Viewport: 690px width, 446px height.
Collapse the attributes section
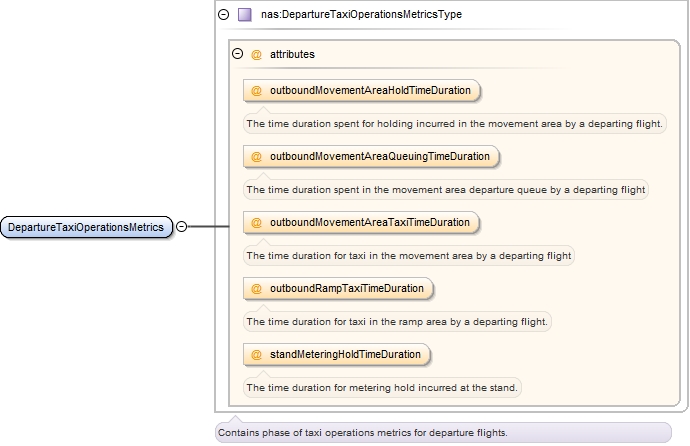[x=238, y=55]
